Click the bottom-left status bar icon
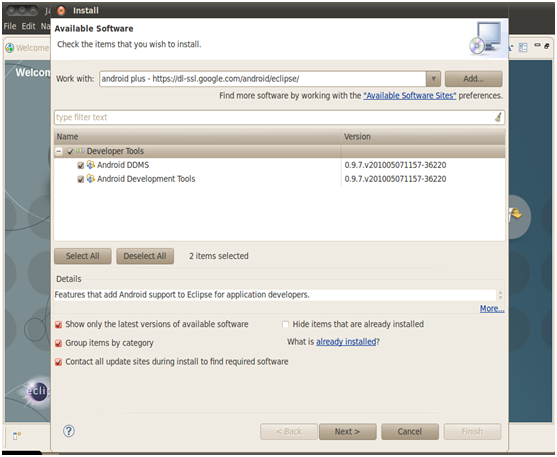557x457 pixels. 17,435
